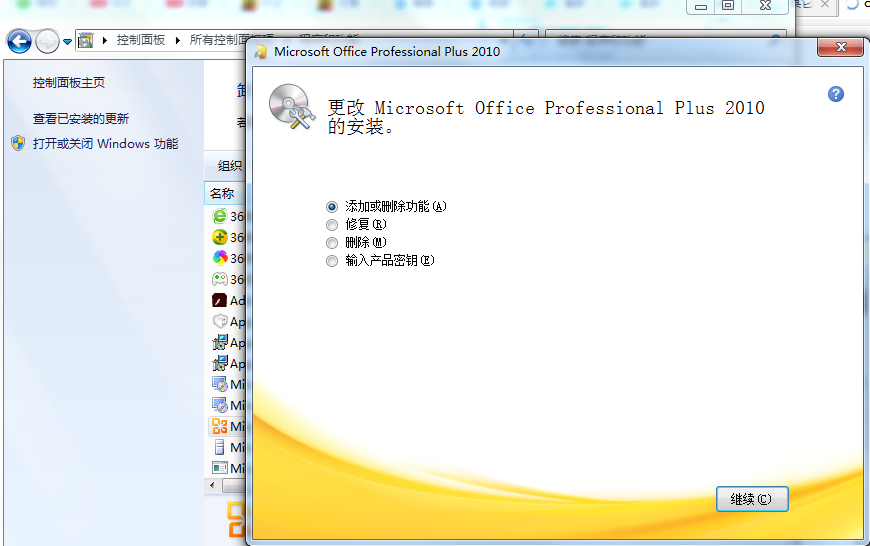Click the 360 colorful pinwheel icon in list
The height and width of the screenshot is (546, 870).
tap(220, 258)
